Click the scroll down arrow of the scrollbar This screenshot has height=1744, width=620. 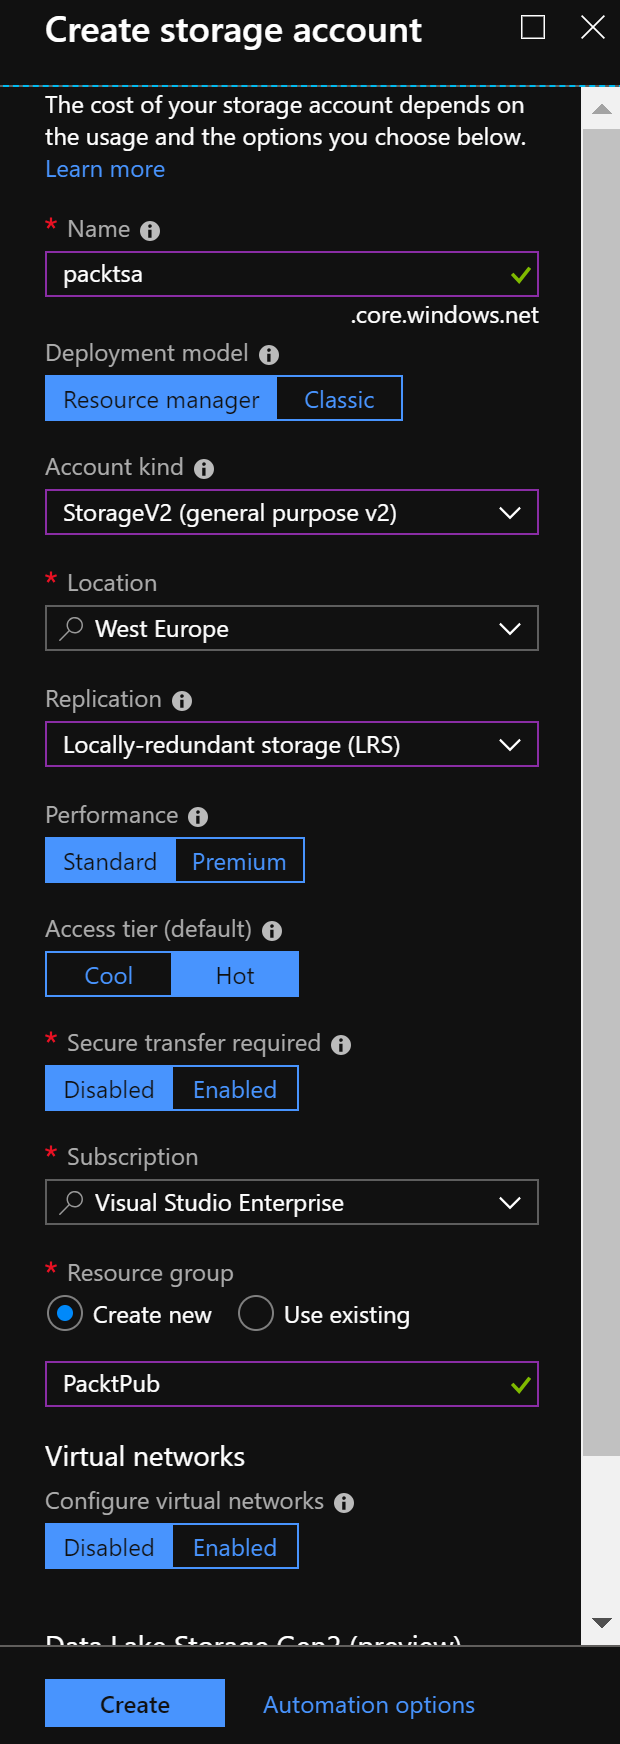pos(601,1623)
